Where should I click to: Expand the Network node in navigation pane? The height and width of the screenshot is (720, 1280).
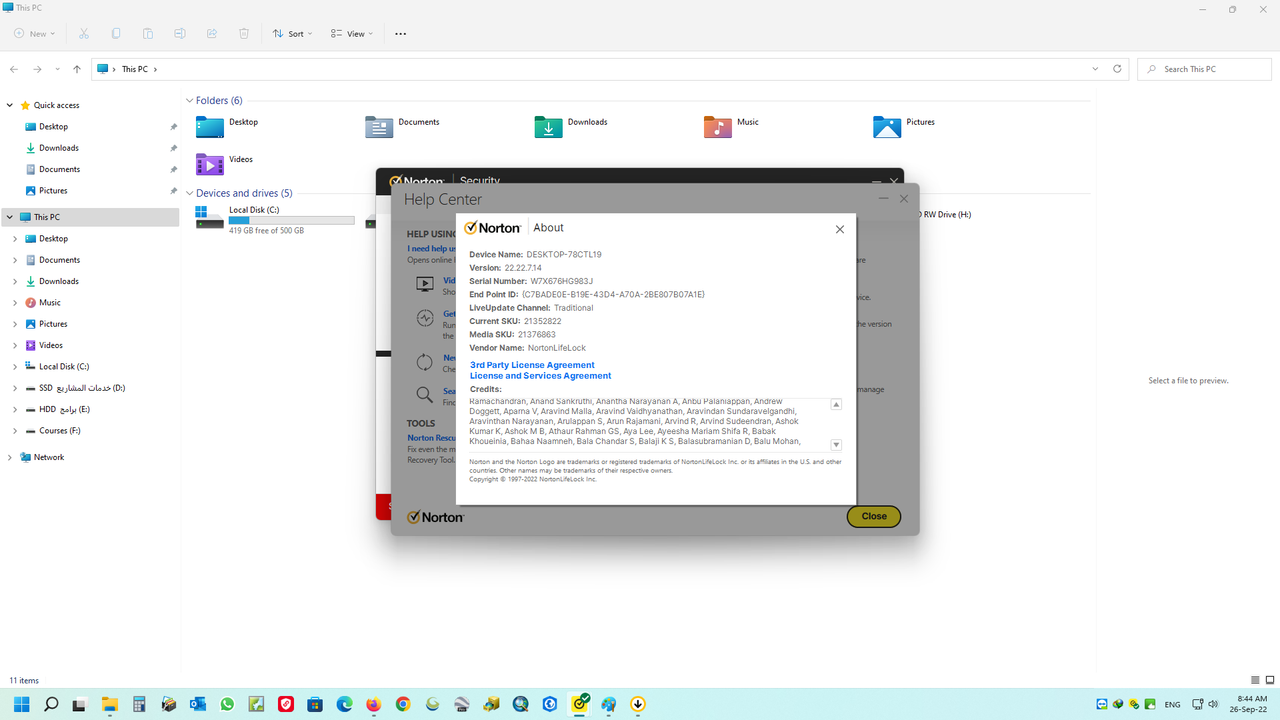pos(10,457)
